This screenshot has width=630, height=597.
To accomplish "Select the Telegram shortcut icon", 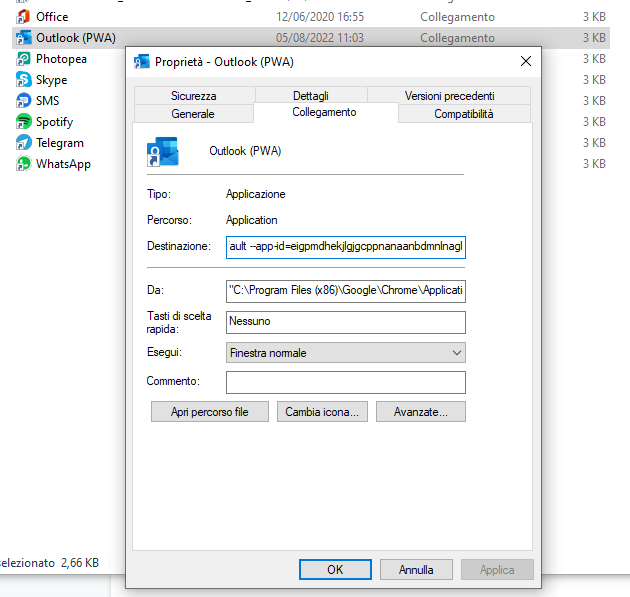I will [23, 143].
